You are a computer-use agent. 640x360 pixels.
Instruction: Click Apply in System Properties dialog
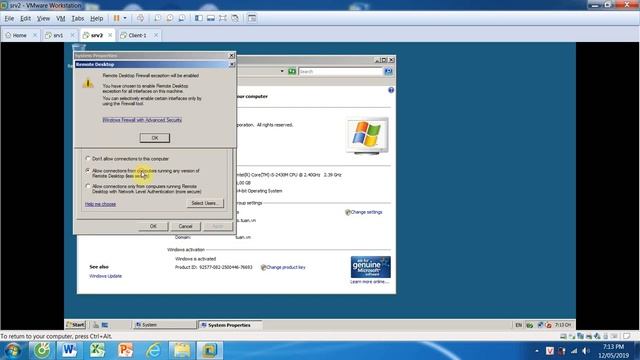(x=218, y=226)
